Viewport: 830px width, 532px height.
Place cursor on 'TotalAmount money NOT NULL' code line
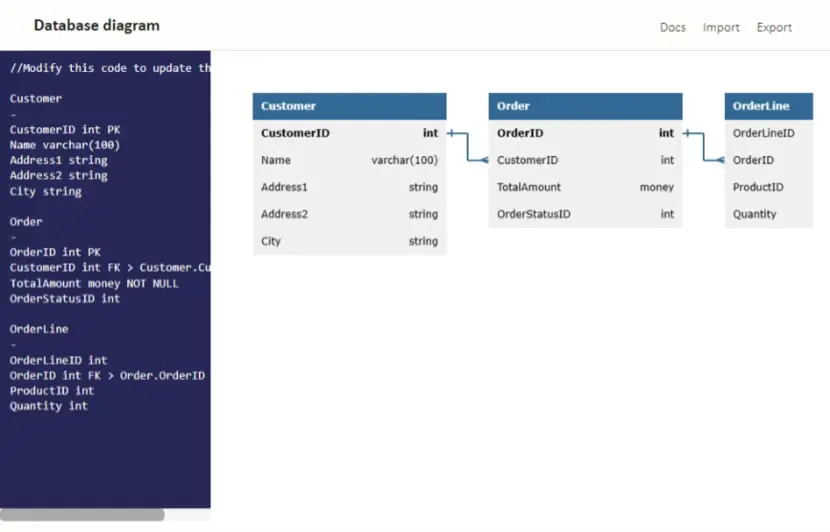coord(94,283)
